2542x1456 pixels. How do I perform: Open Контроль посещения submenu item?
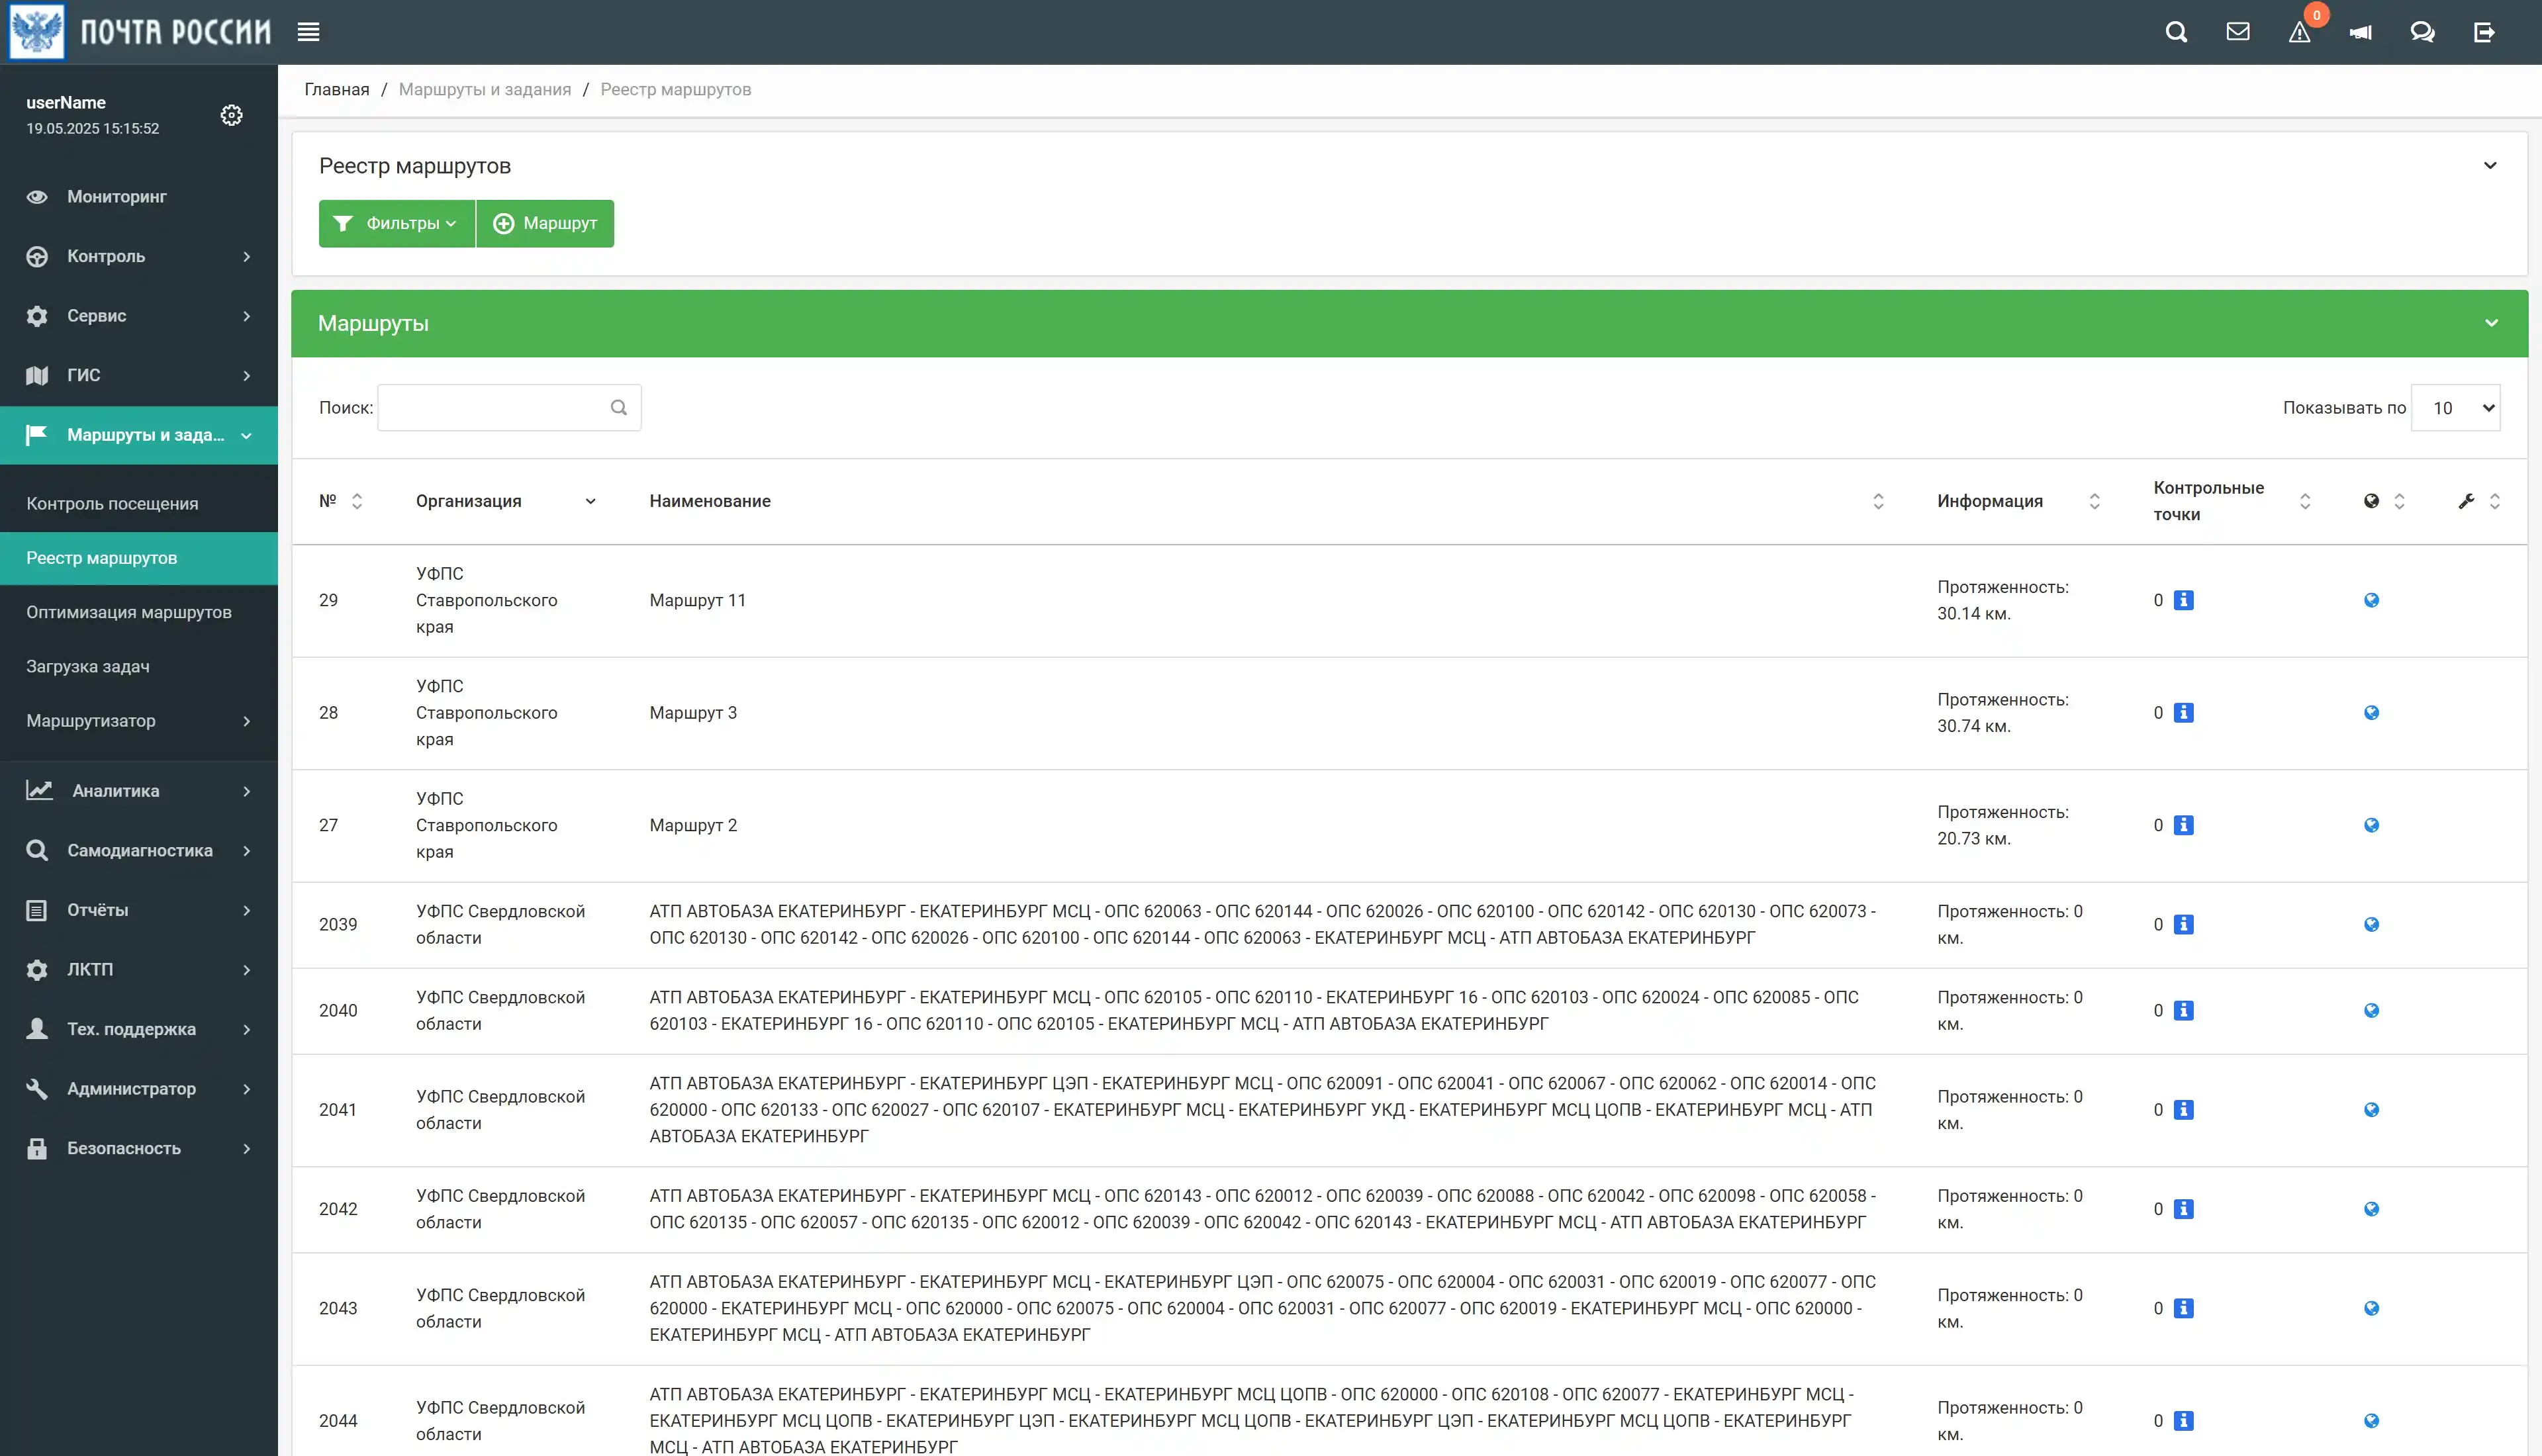(x=139, y=503)
